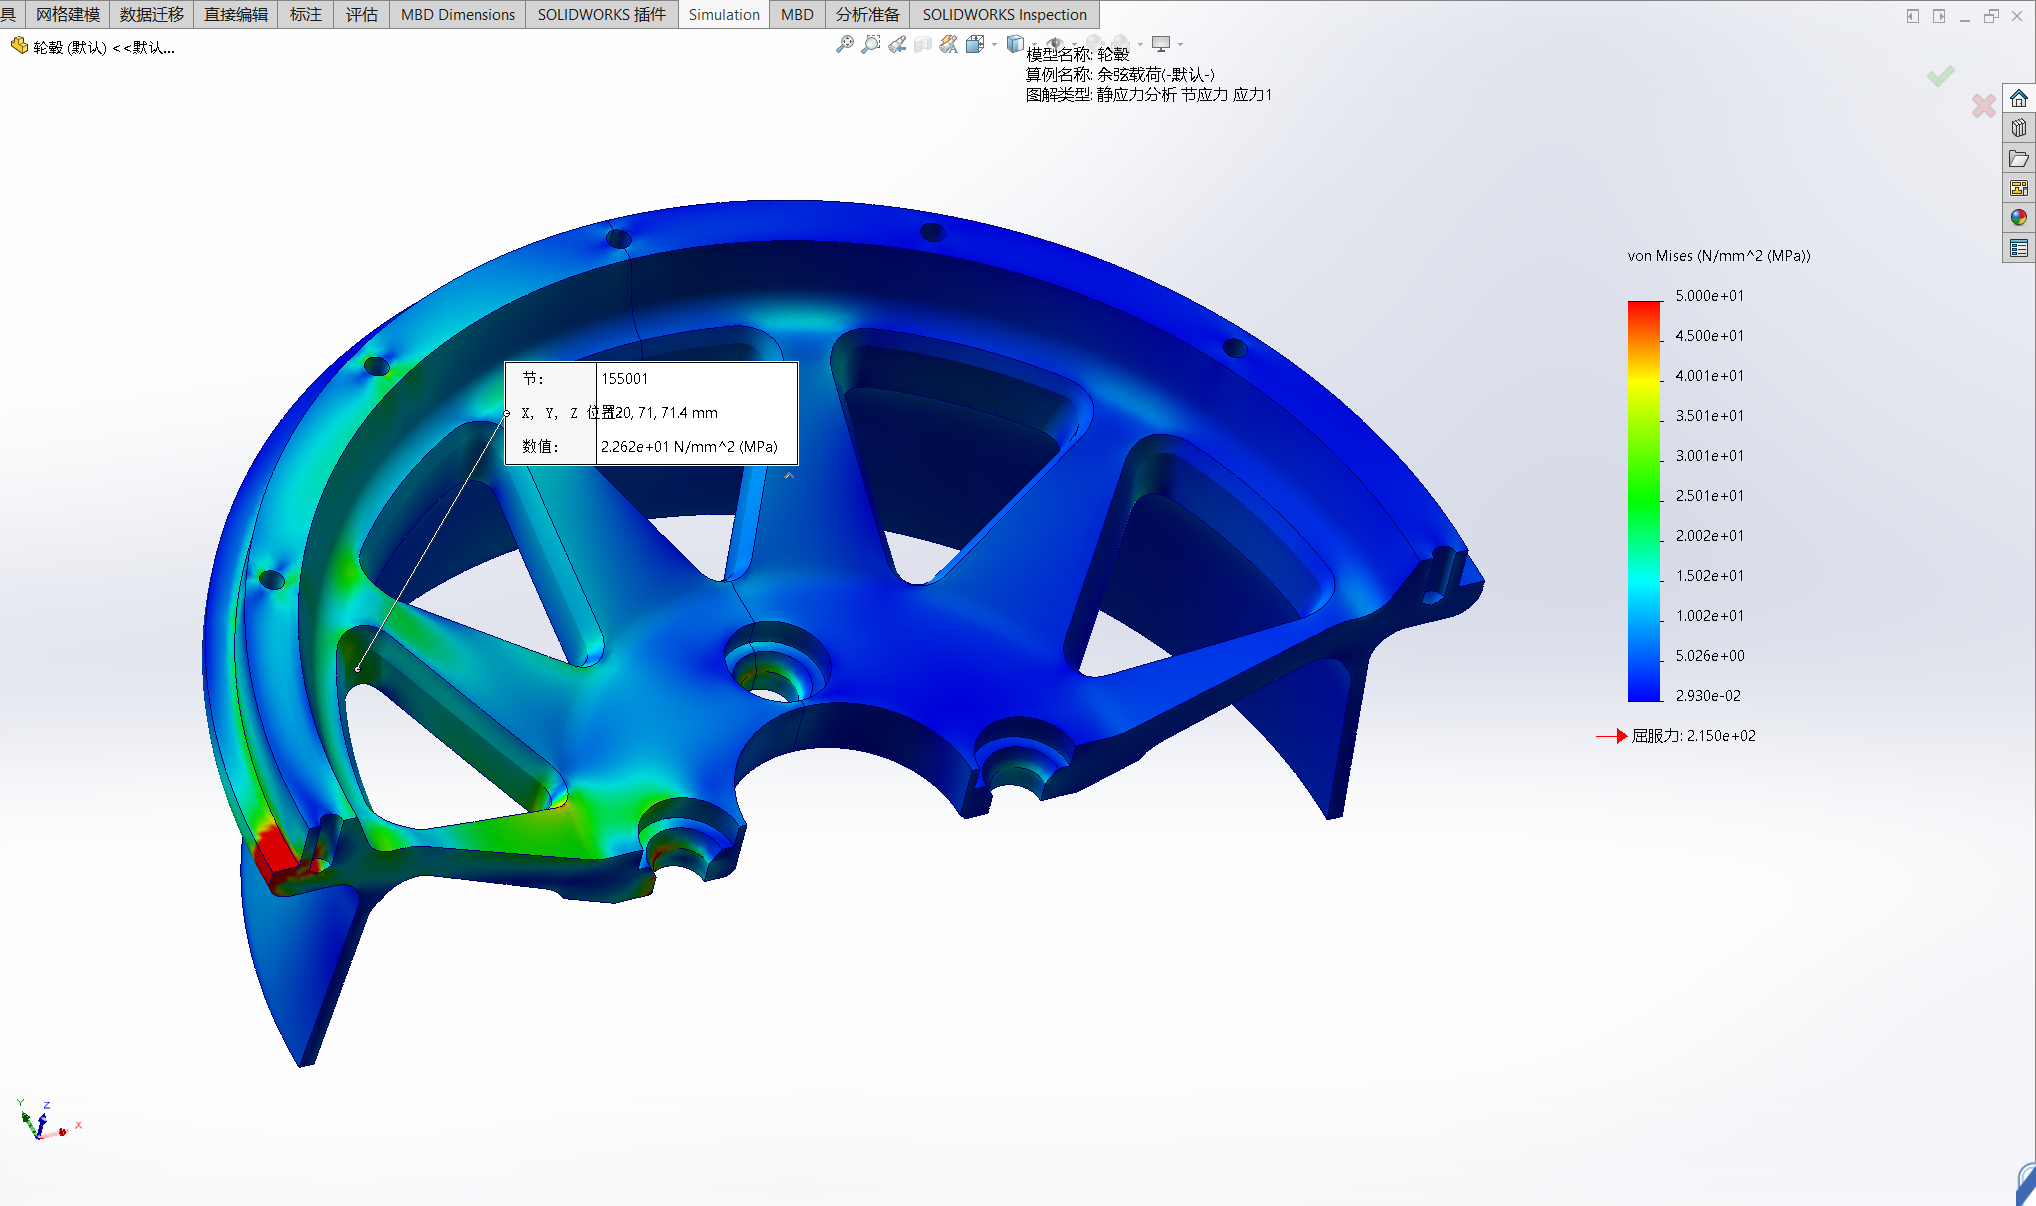Open the MBD Dimensions tab

(457, 15)
